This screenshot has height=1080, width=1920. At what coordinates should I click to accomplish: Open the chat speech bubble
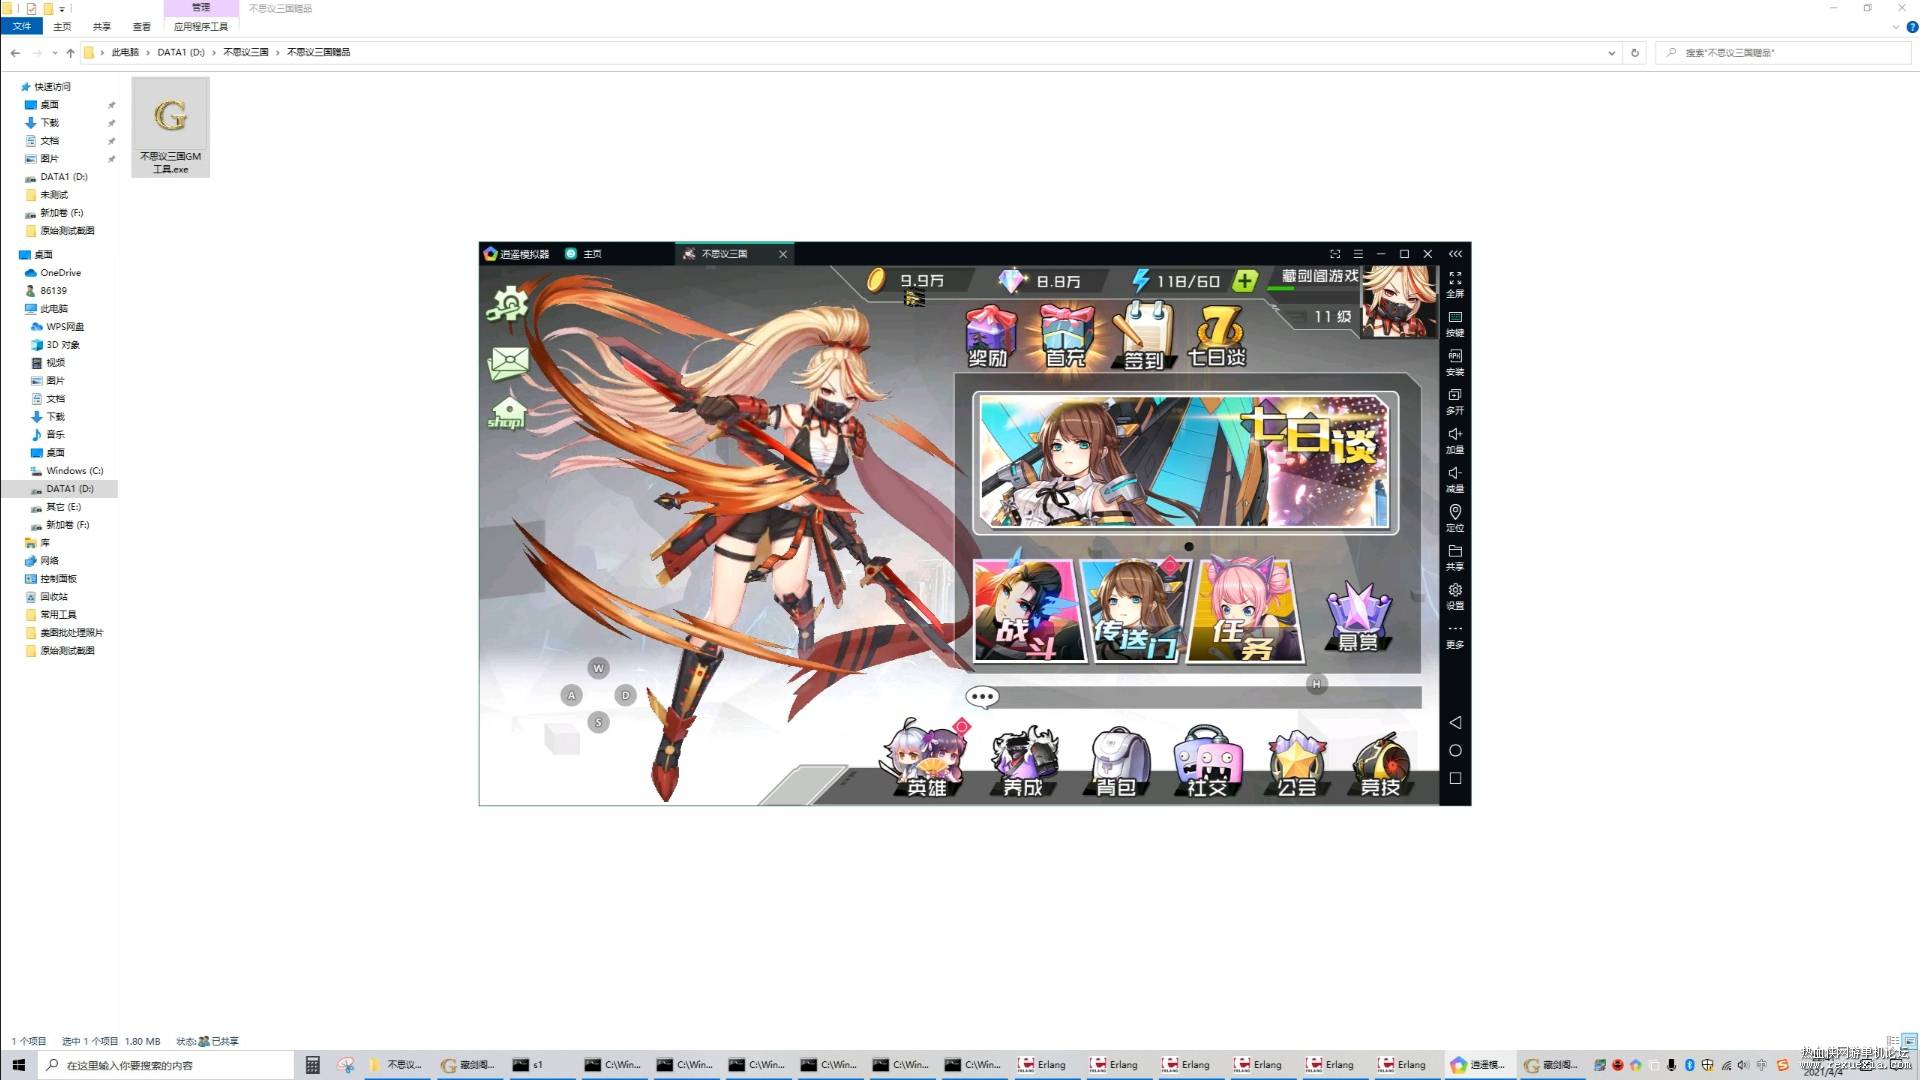click(982, 697)
